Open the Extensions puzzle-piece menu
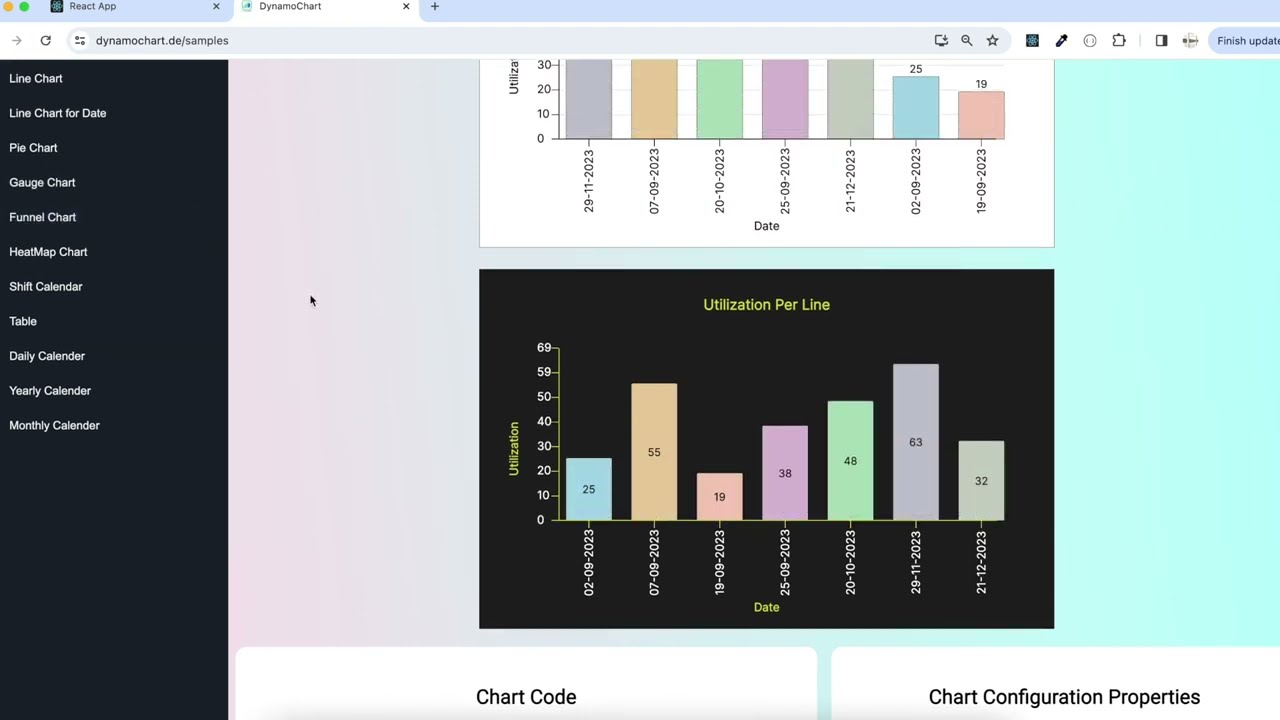Screen dimensions: 1280x720 (x=1119, y=40)
